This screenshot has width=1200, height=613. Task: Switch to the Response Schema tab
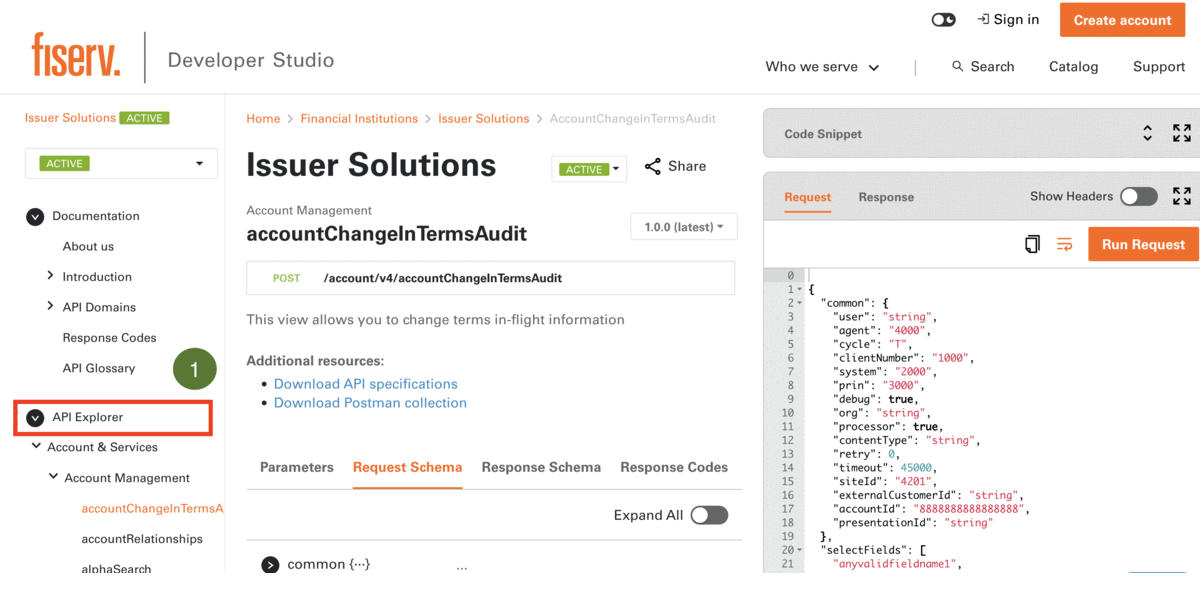541,467
